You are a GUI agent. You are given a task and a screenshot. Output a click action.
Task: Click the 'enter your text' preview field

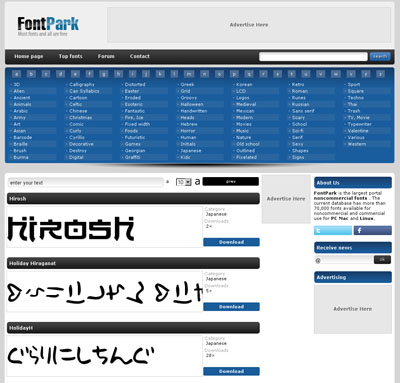[86, 182]
